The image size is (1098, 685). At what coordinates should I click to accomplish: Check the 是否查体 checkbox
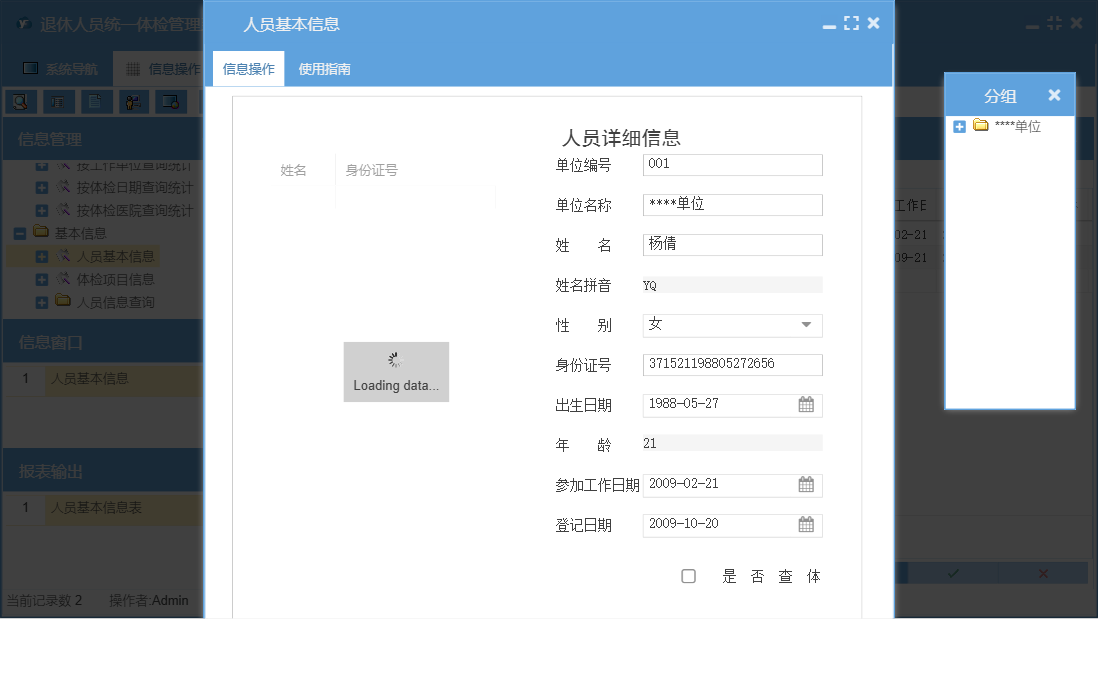coord(688,576)
